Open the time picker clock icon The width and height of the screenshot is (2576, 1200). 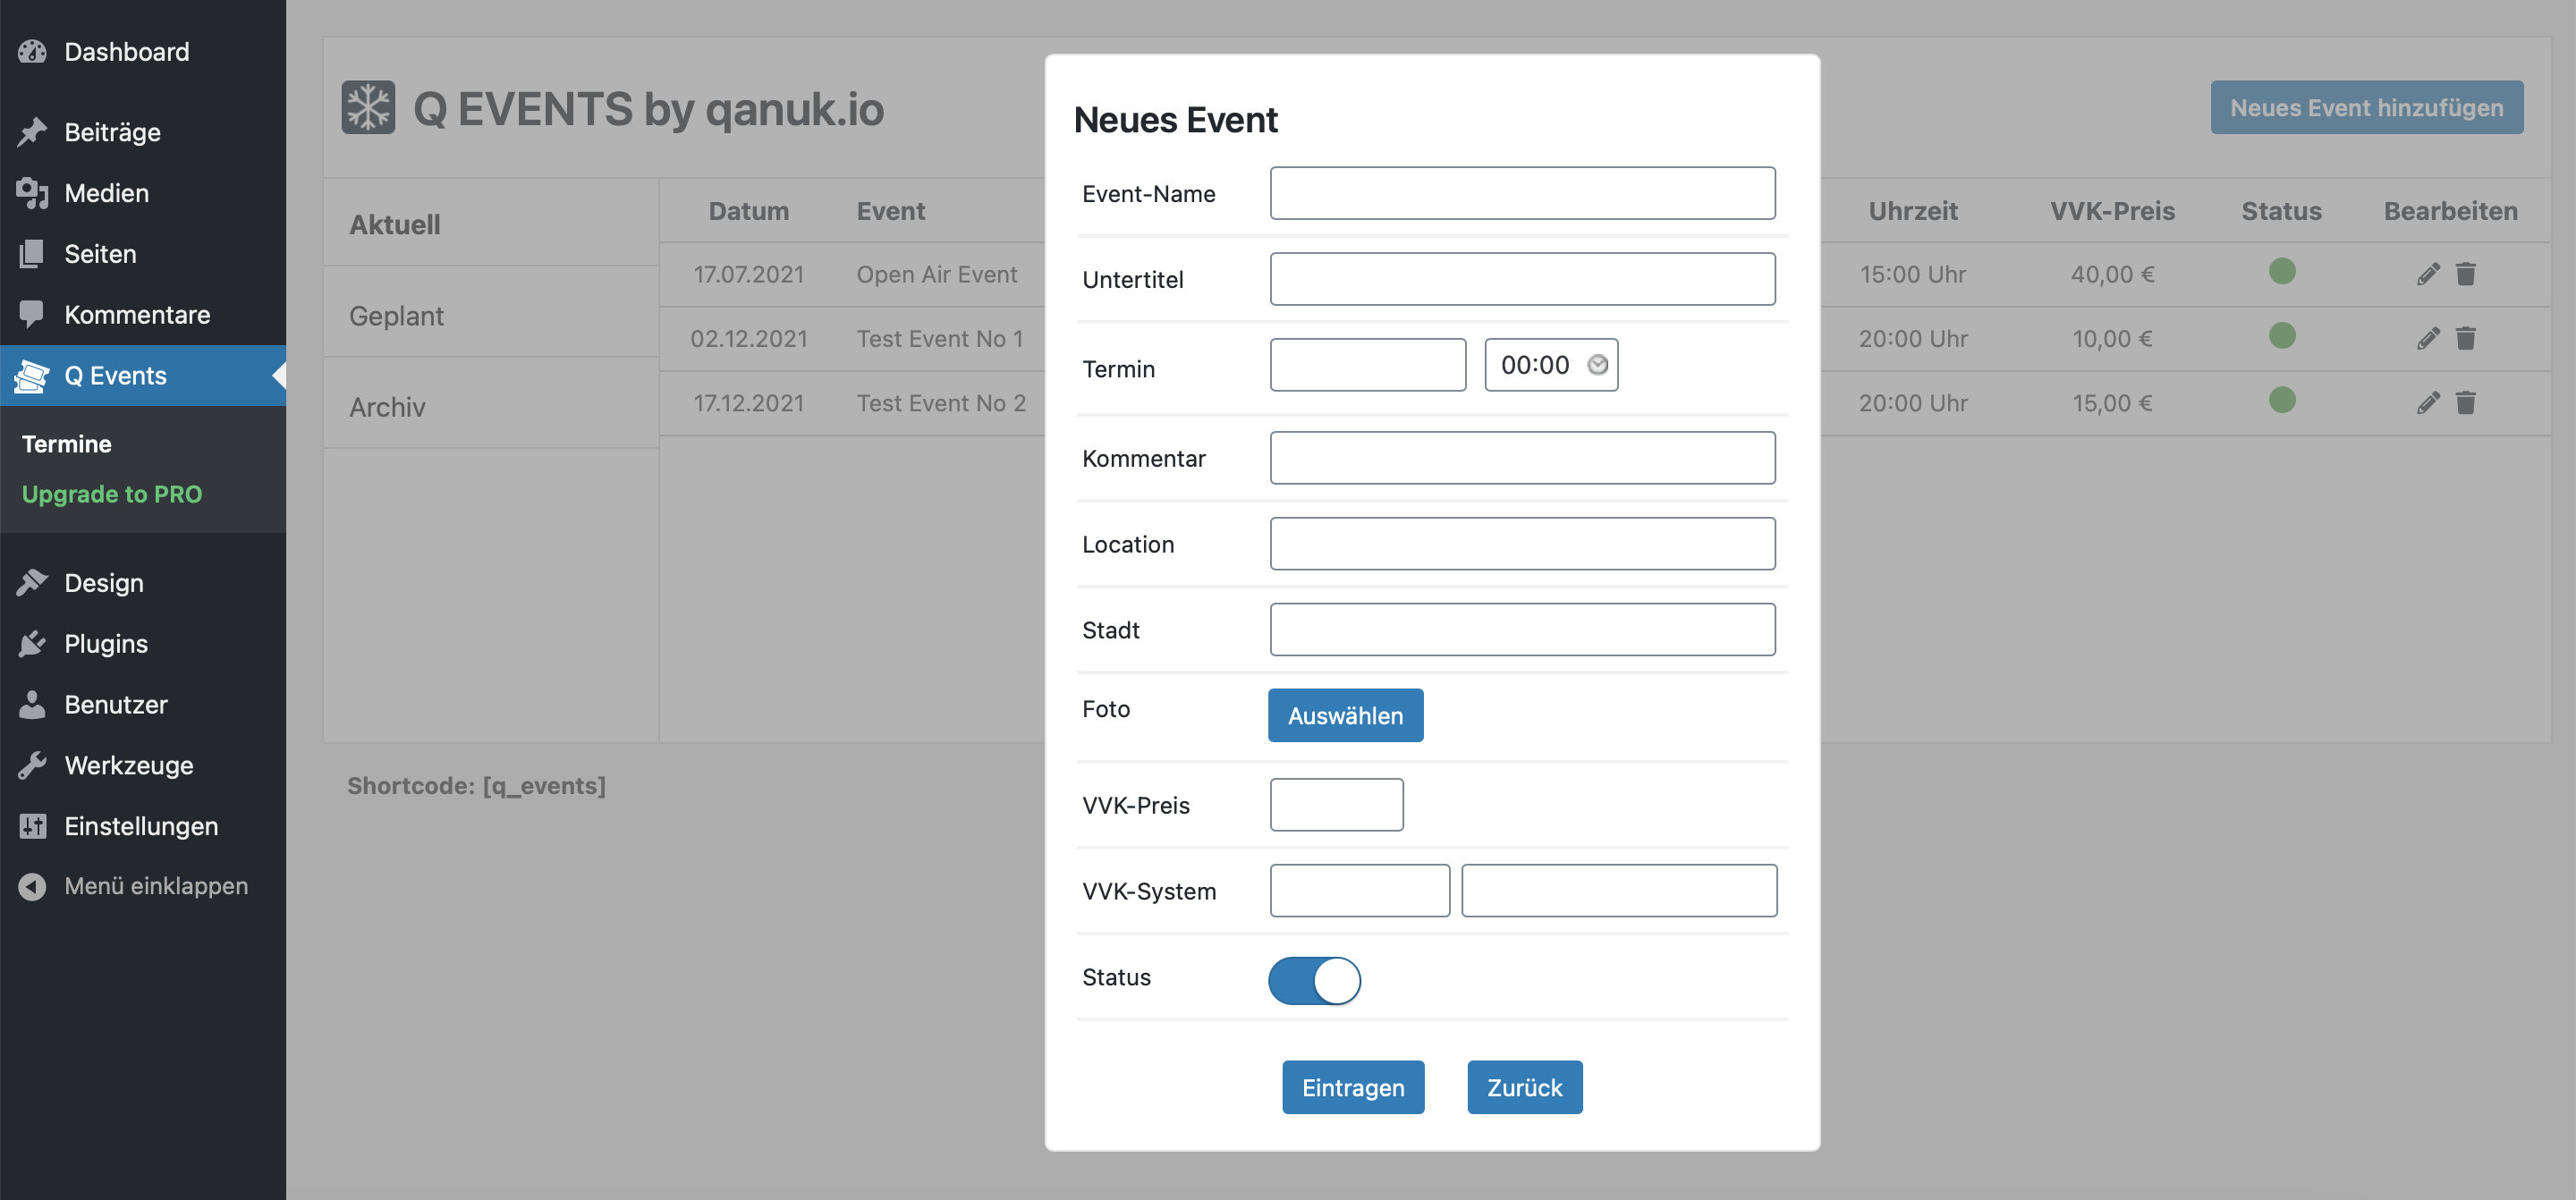pos(1597,365)
